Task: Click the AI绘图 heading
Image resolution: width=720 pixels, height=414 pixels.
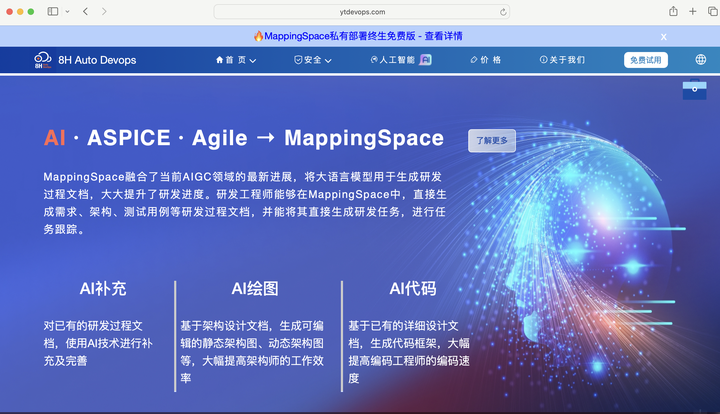Action: [255, 289]
